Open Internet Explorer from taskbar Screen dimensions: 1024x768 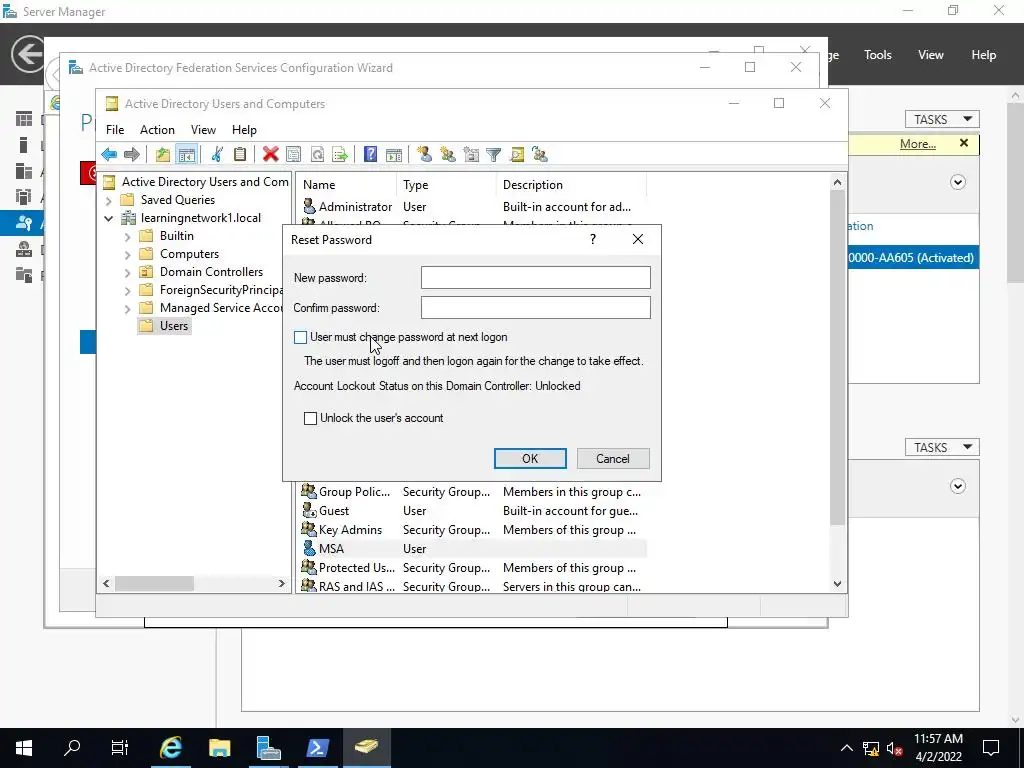tap(171, 747)
